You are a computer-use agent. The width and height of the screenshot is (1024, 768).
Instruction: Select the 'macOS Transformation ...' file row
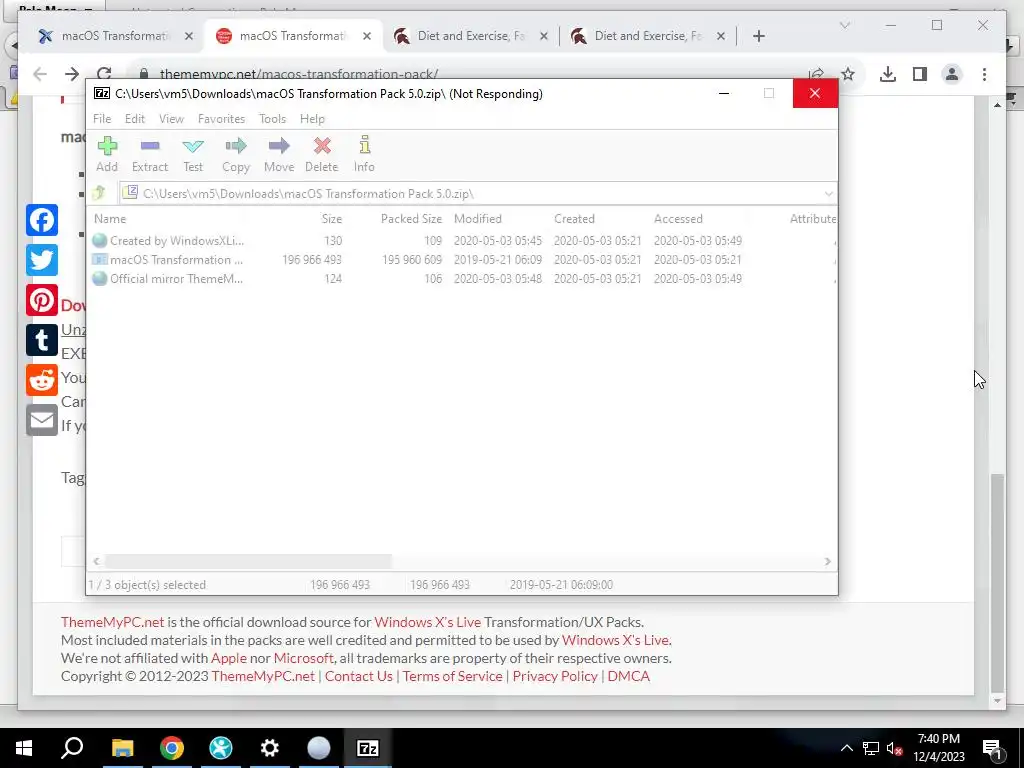461,260
